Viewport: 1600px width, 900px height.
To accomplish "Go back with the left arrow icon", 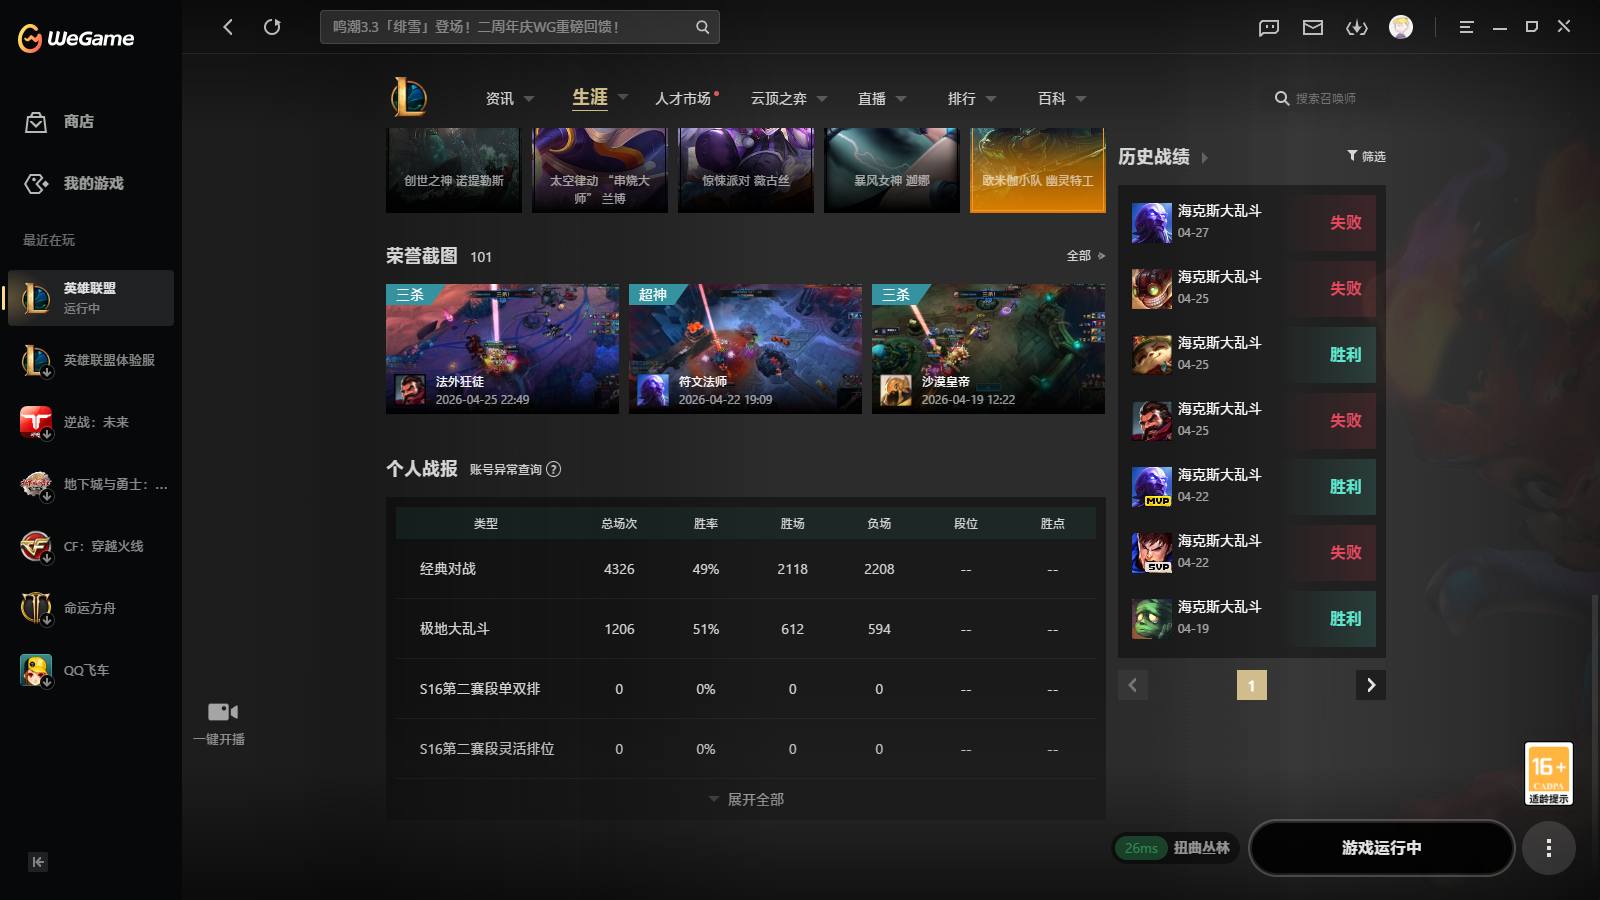I will pyautogui.click(x=228, y=27).
